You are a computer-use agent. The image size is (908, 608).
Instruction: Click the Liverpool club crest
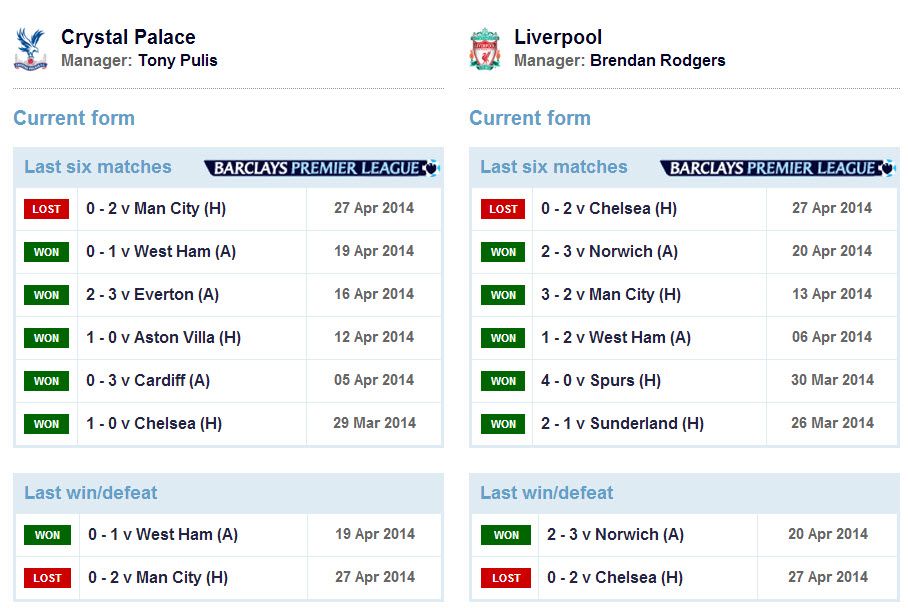click(x=485, y=49)
